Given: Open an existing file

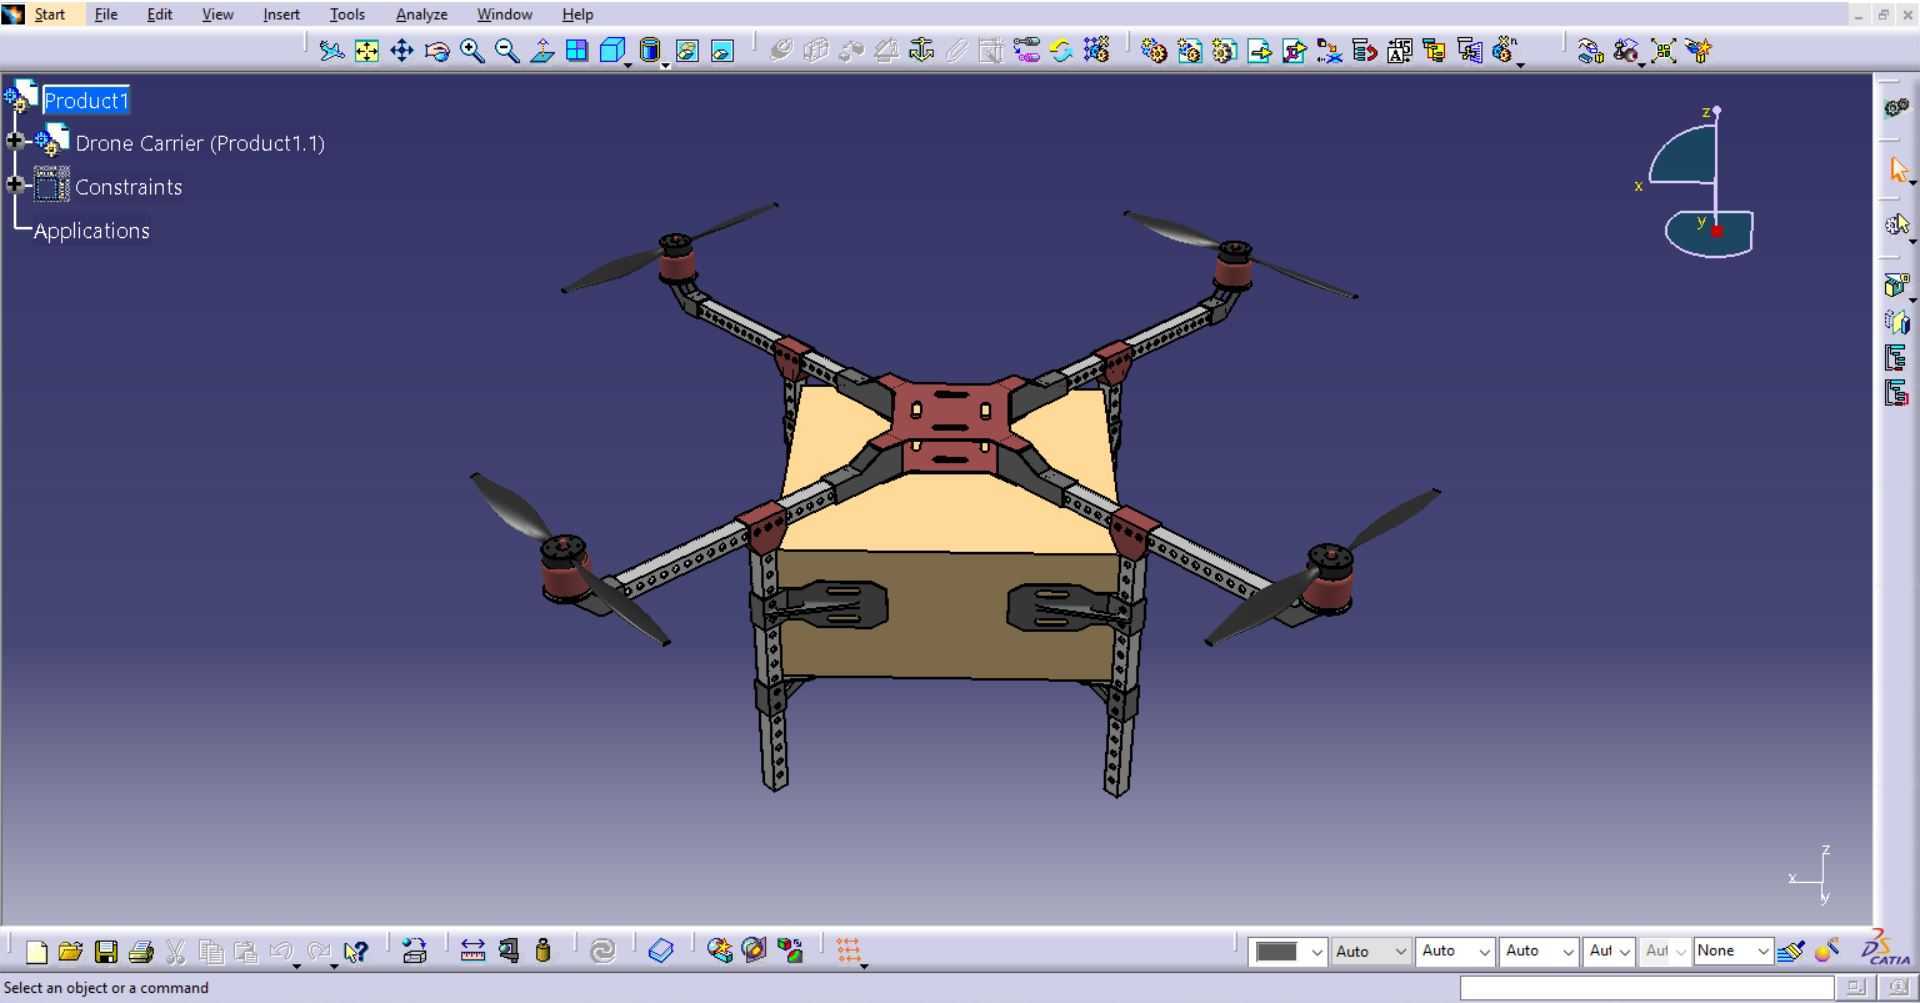Looking at the screenshot, I should click(x=70, y=951).
